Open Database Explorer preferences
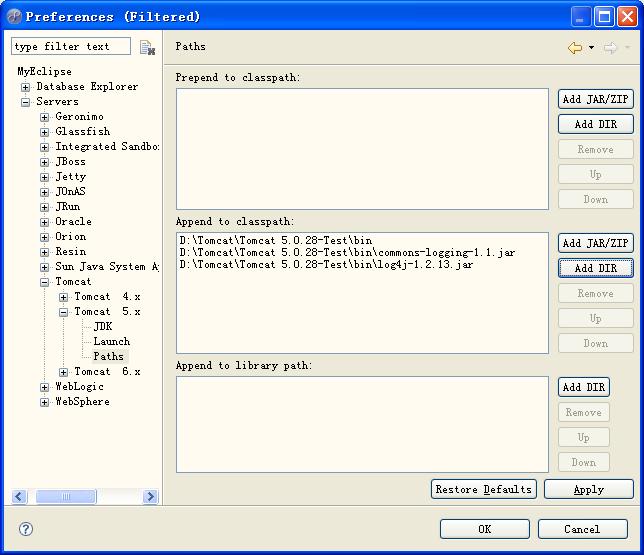This screenshot has width=644, height=555. (x=87, y=87)
